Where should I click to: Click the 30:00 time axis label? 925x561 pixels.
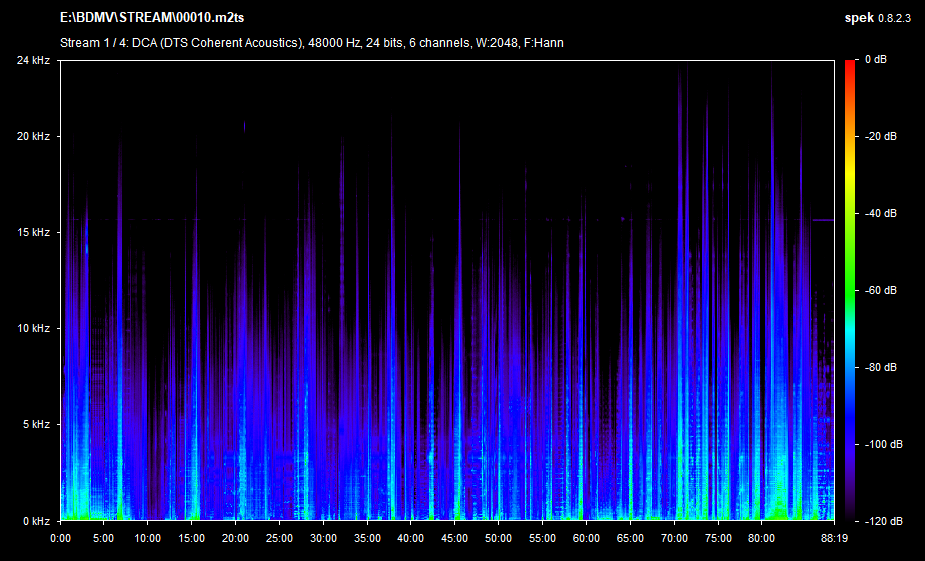(x=323, y=537)
